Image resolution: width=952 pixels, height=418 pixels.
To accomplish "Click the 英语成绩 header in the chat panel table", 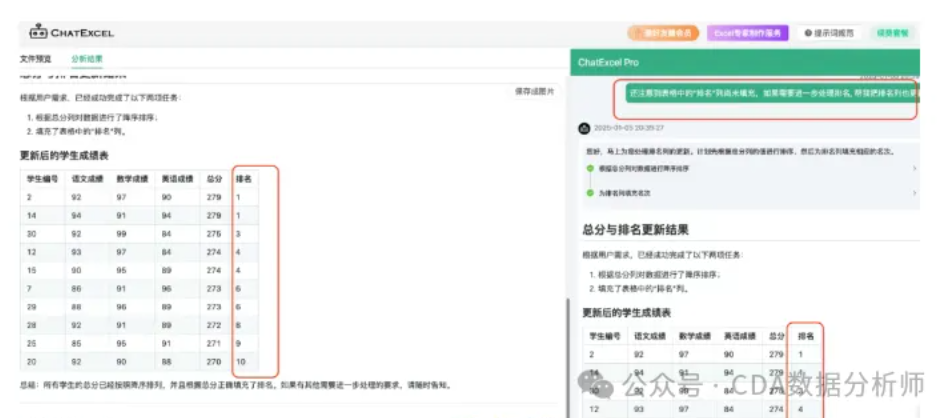I will pyautogui.click(x=740, y=335).
